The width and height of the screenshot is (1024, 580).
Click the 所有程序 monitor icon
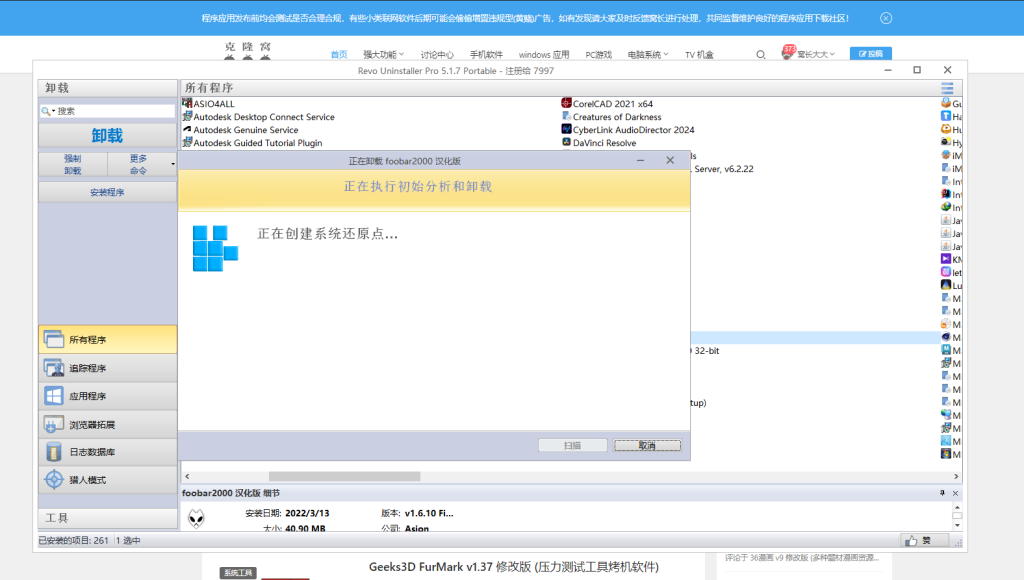coord(54,340)
